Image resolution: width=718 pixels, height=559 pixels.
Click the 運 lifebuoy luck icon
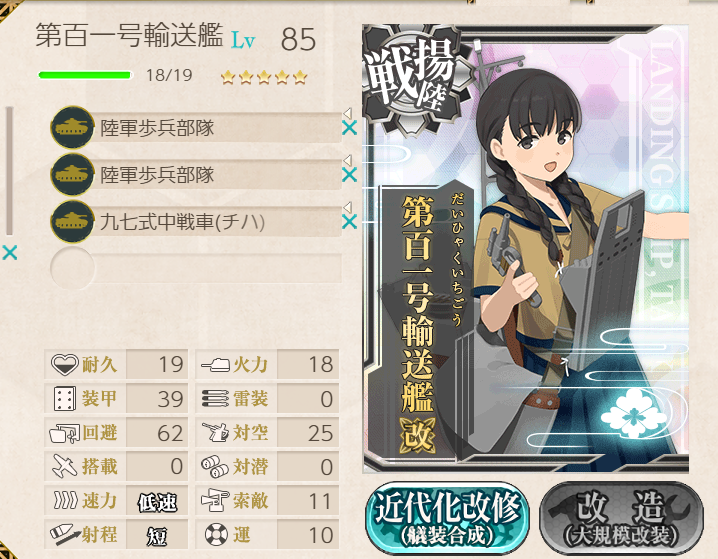(216, 535)
